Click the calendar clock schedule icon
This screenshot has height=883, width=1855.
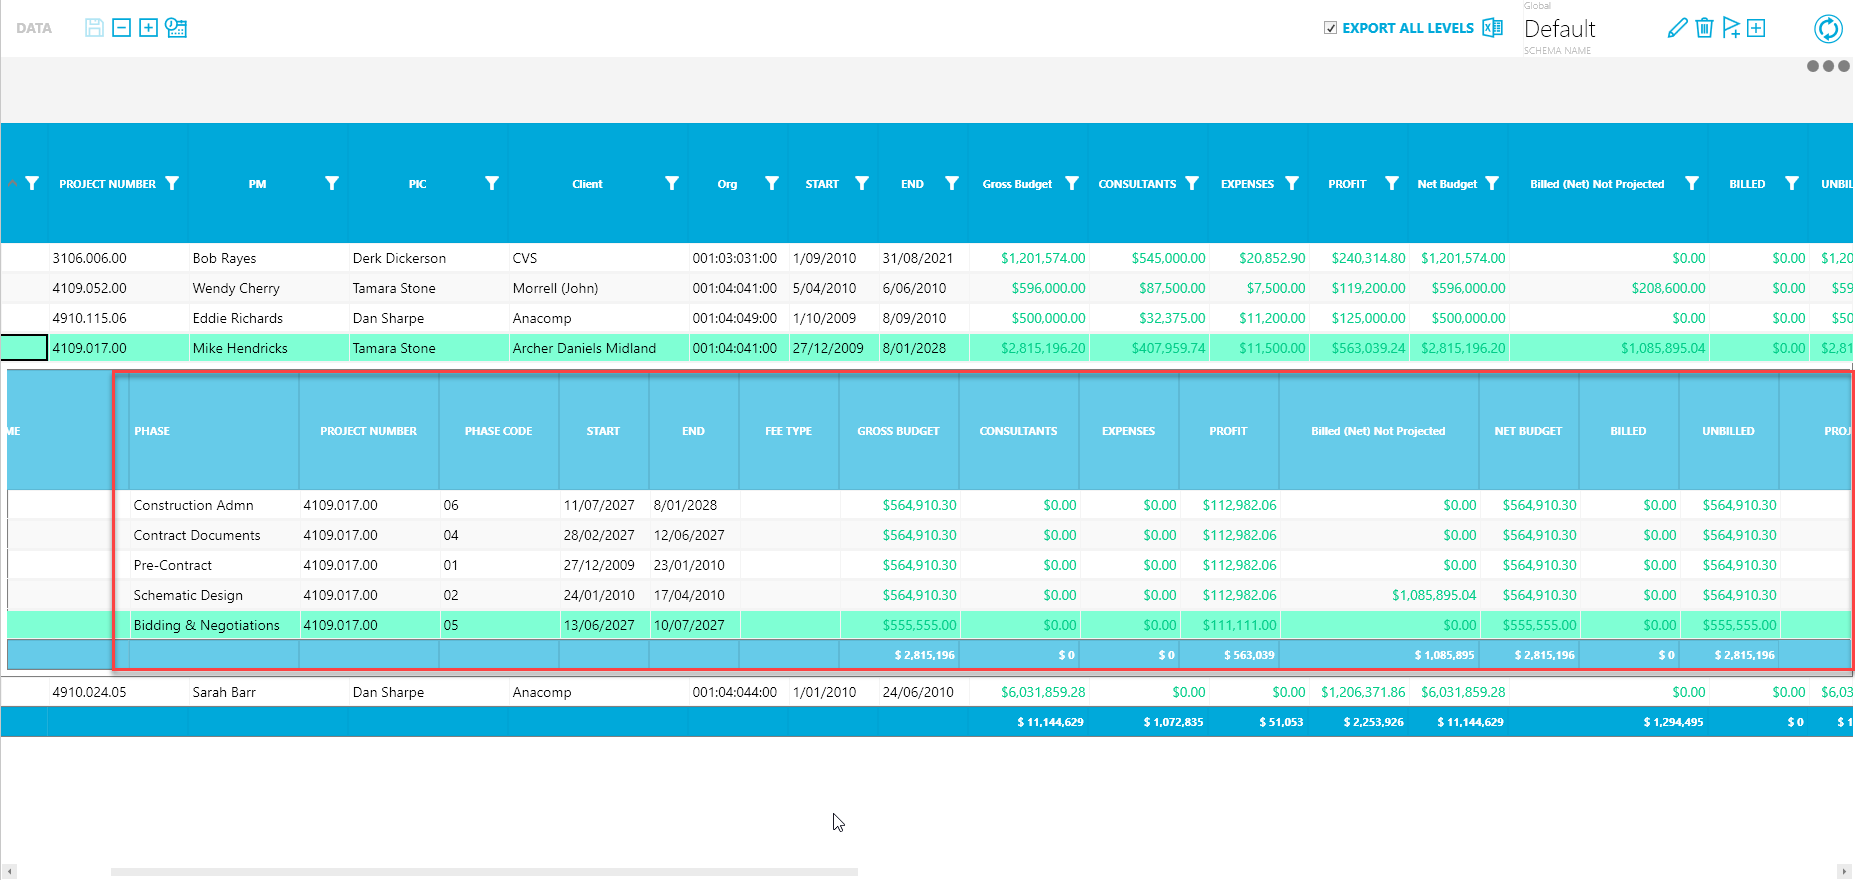point(176,28)
